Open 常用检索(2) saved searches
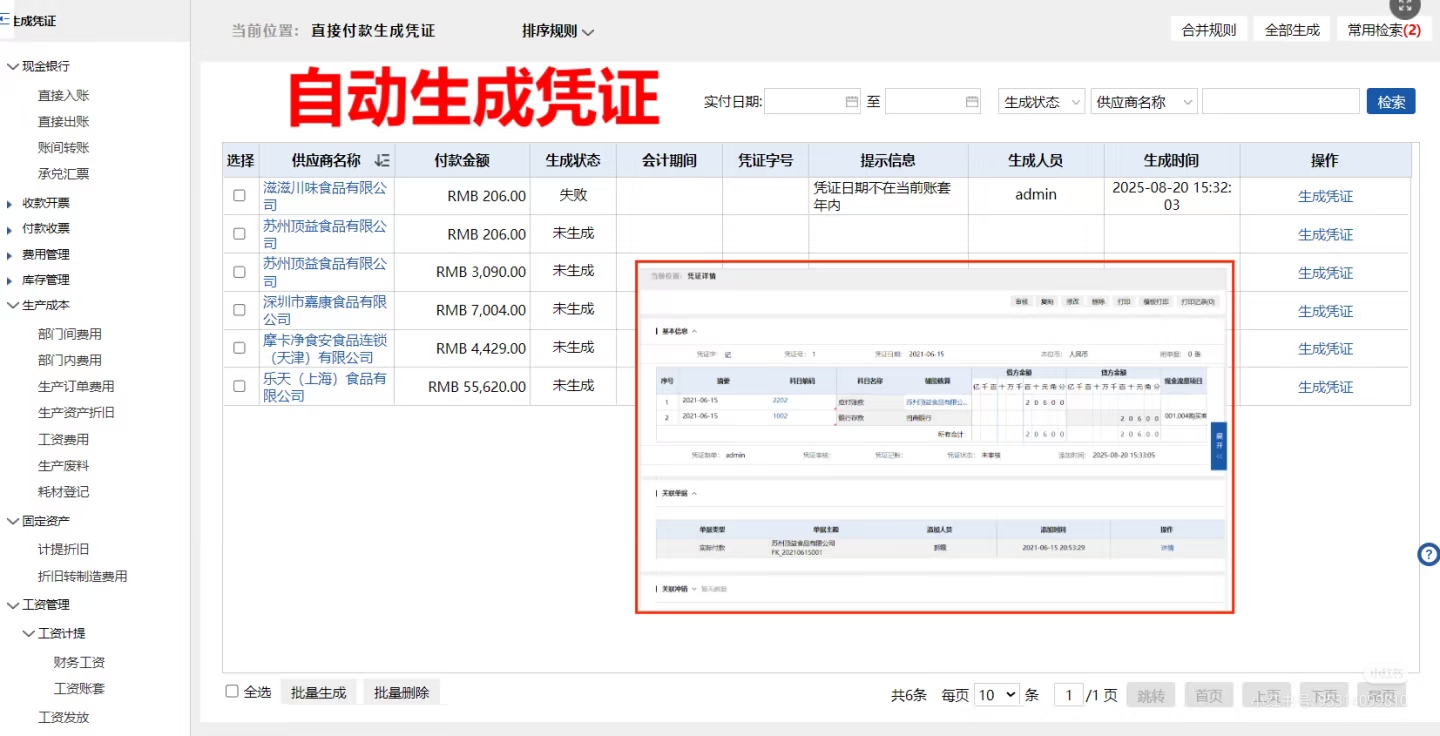Screen dimensions: 1440x736 tap(1384, 30)
